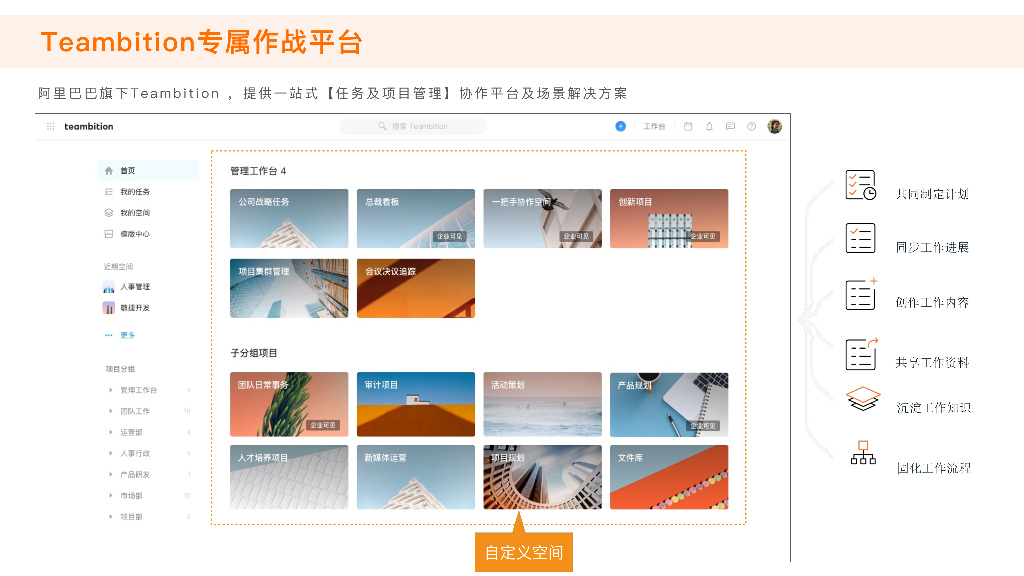Click the 共享工作资料 share list icon
The image size is (1024, 576).
click(x=861, y=354)
